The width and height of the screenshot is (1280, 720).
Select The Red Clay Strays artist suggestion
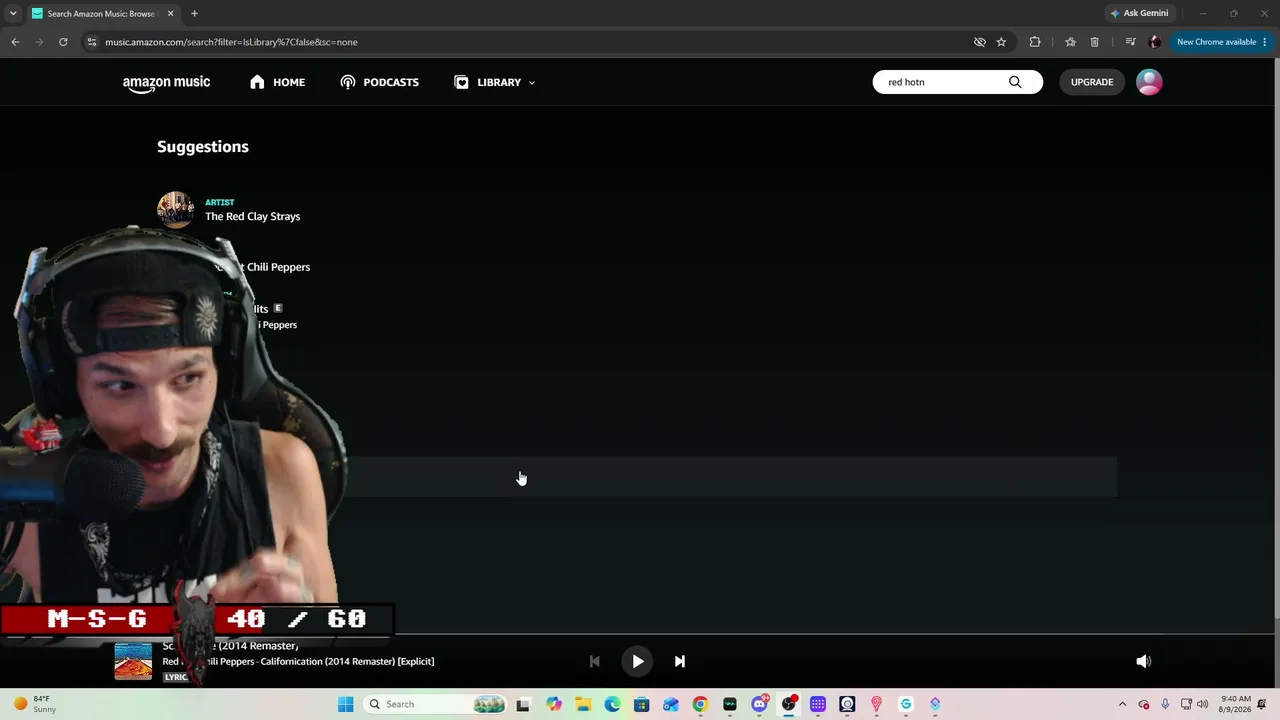pyautogui.click(x=252, y=216)
